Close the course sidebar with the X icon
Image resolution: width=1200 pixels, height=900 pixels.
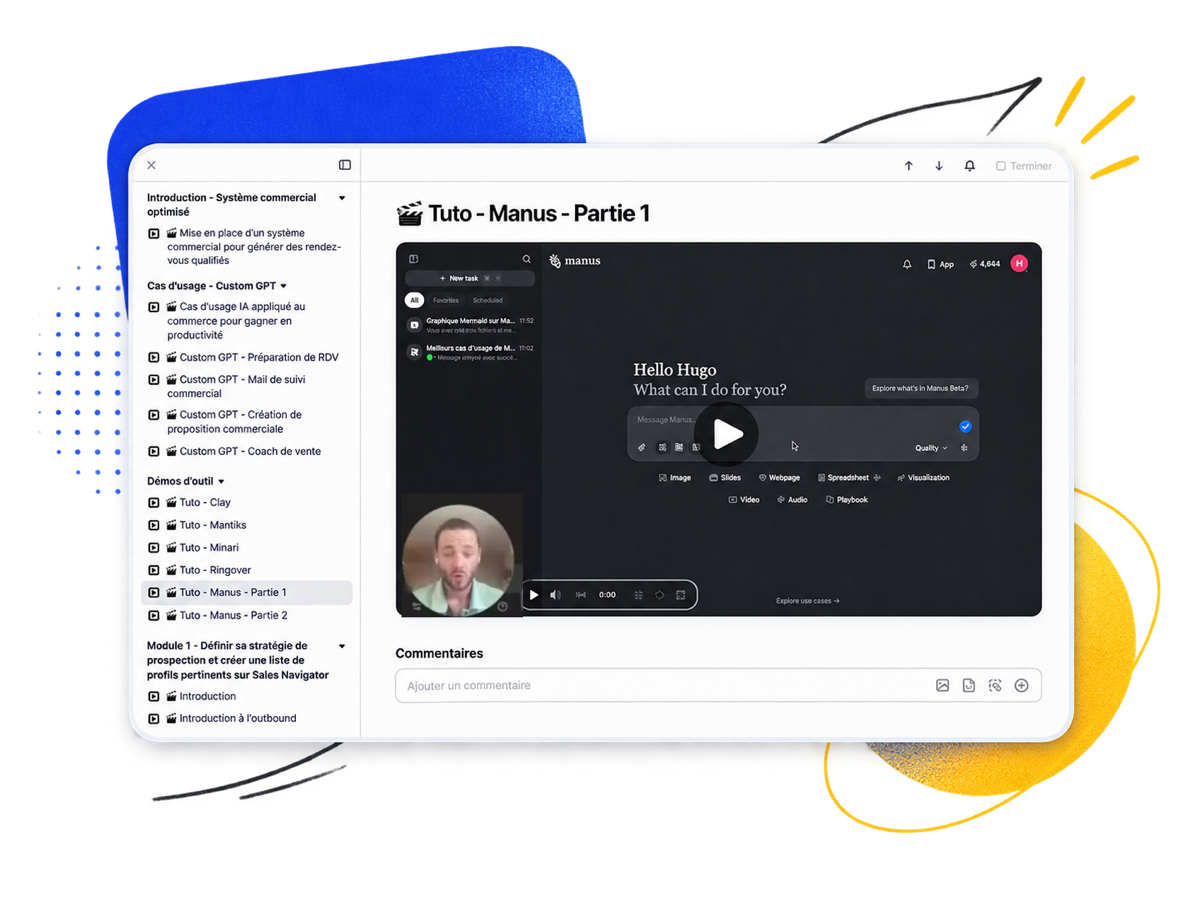pos(151,165)
